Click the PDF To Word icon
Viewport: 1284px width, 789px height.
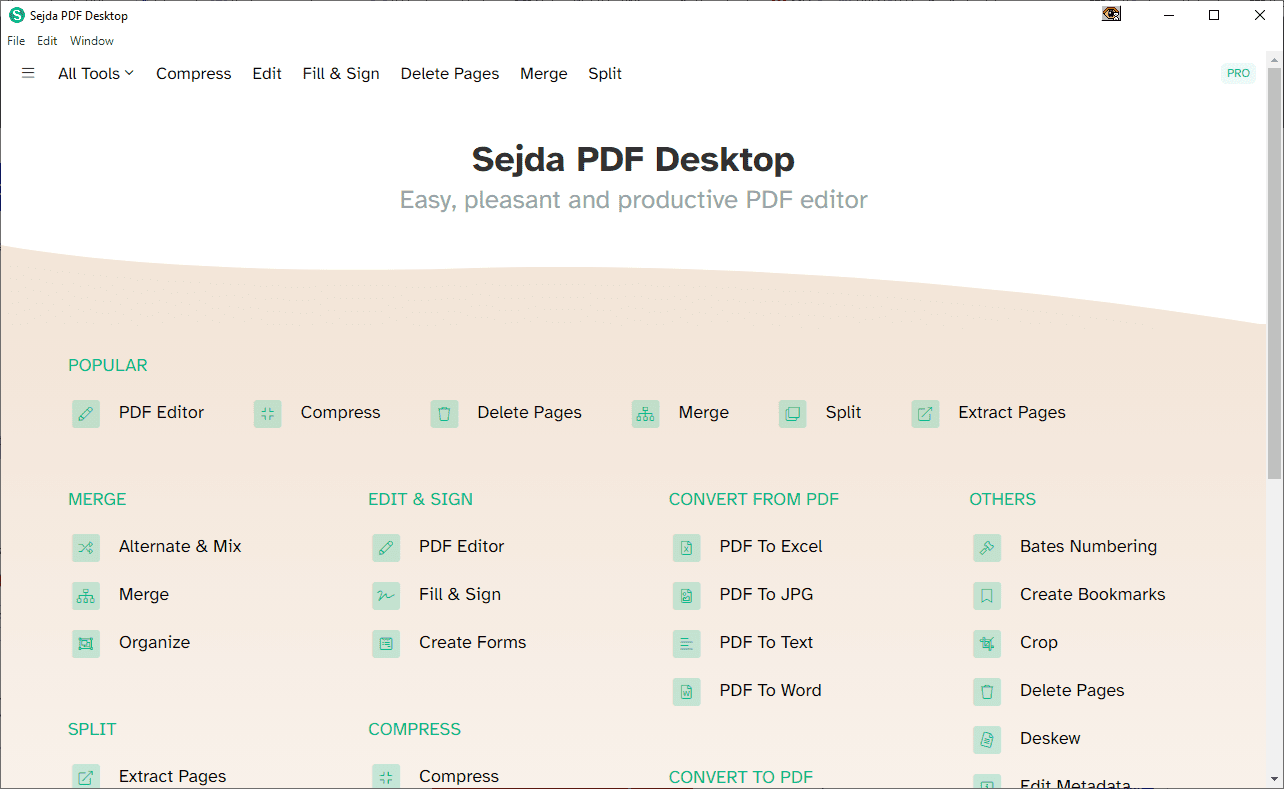[x=687, y=691]
